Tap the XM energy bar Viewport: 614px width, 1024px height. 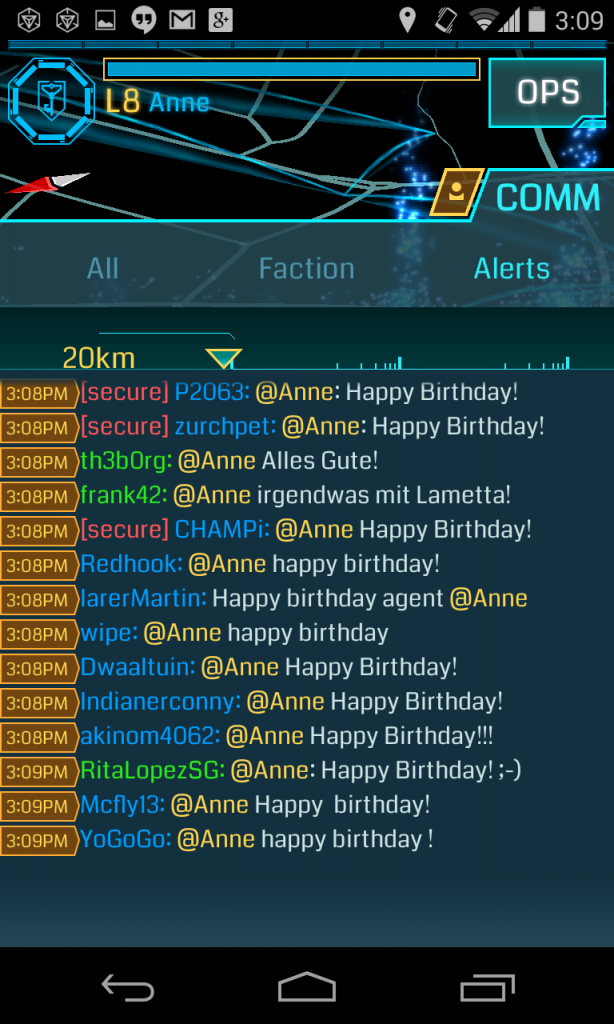click(x=291, y=69)
